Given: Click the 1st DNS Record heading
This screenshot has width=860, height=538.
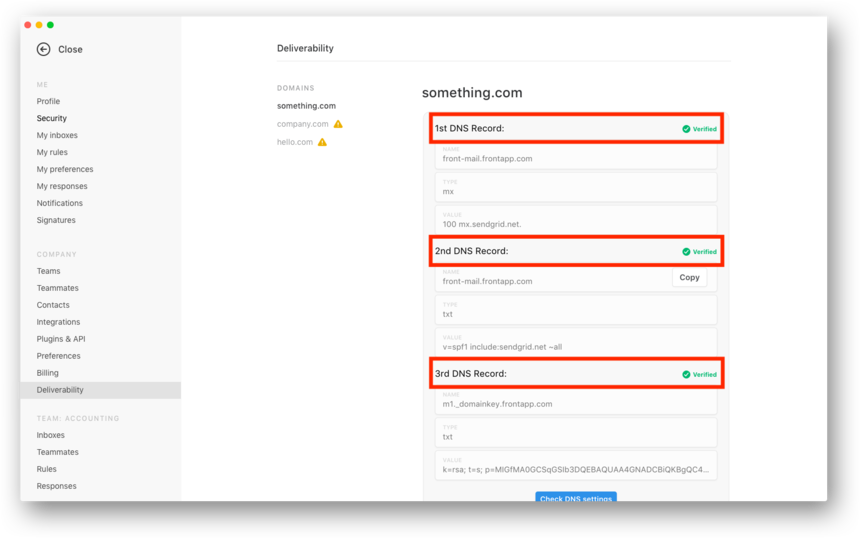Looking at the screenshot, I should (x=469, y=128).
